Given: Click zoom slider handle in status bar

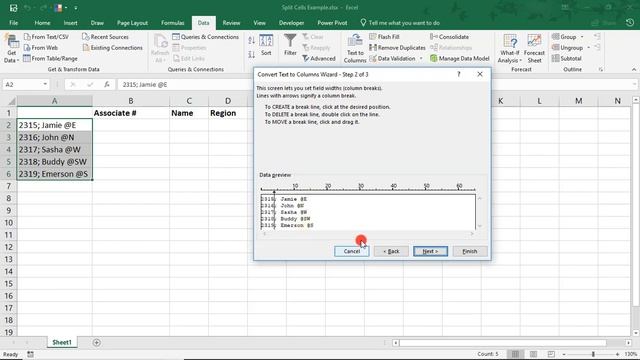Looking at the screenshot, I should 593,354.
